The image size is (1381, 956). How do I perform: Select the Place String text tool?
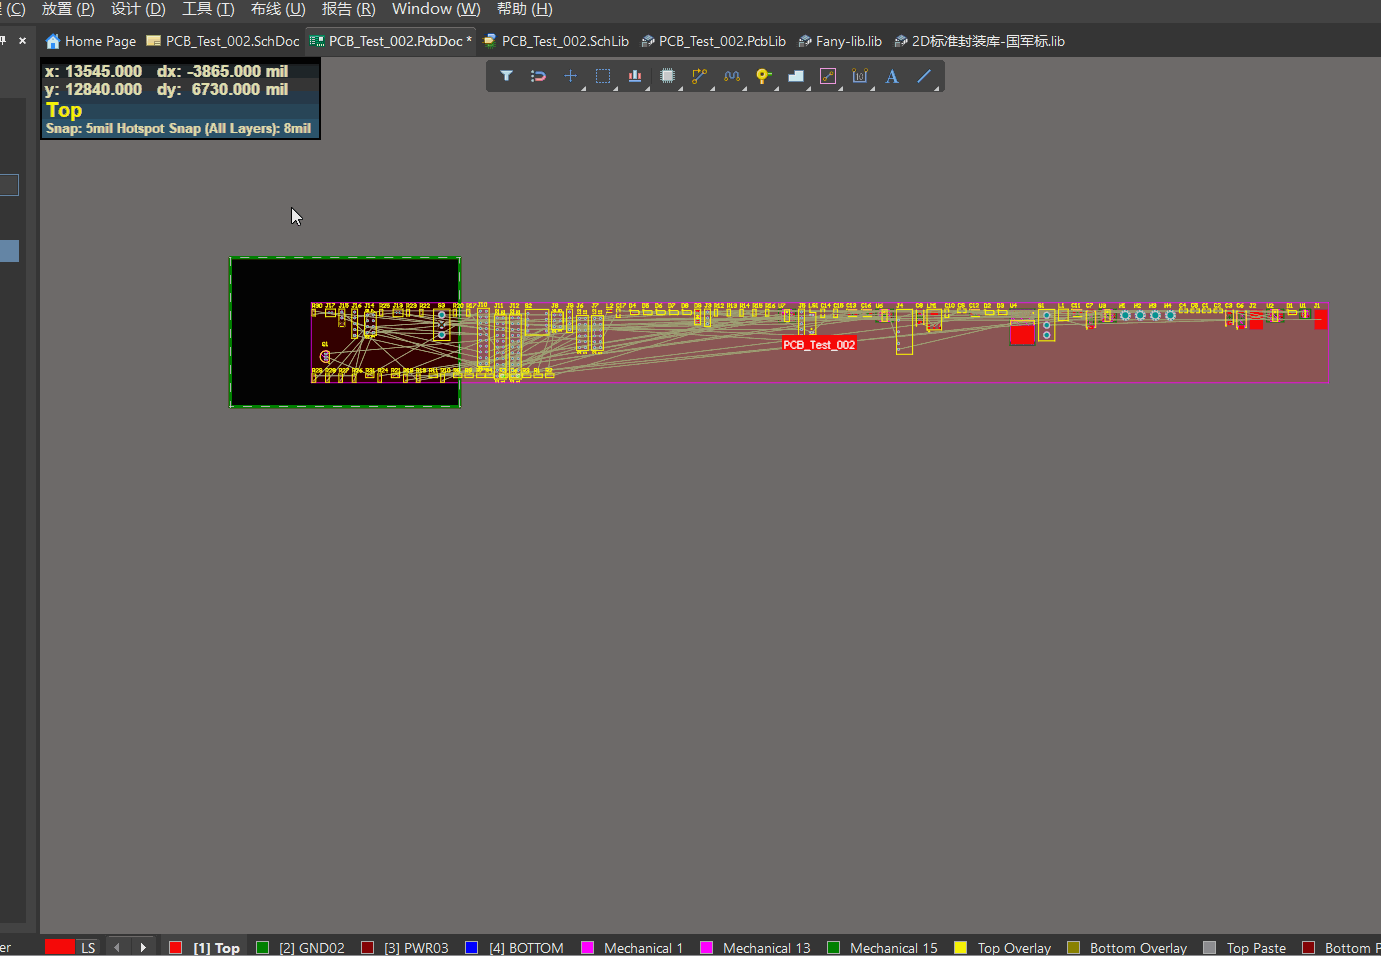[x=892, y=76]
